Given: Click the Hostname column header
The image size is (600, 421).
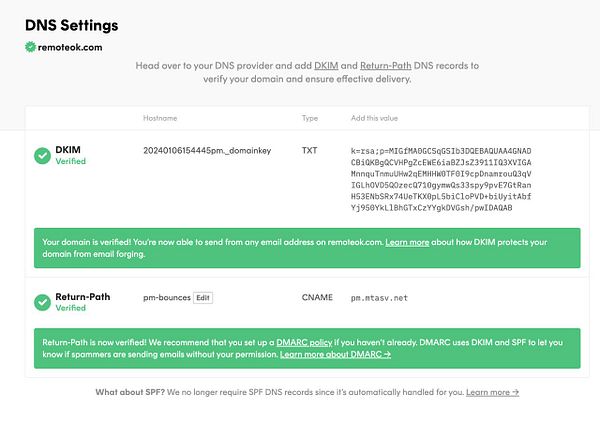Looking at the screenshot, I should click(x=160, y=118).
